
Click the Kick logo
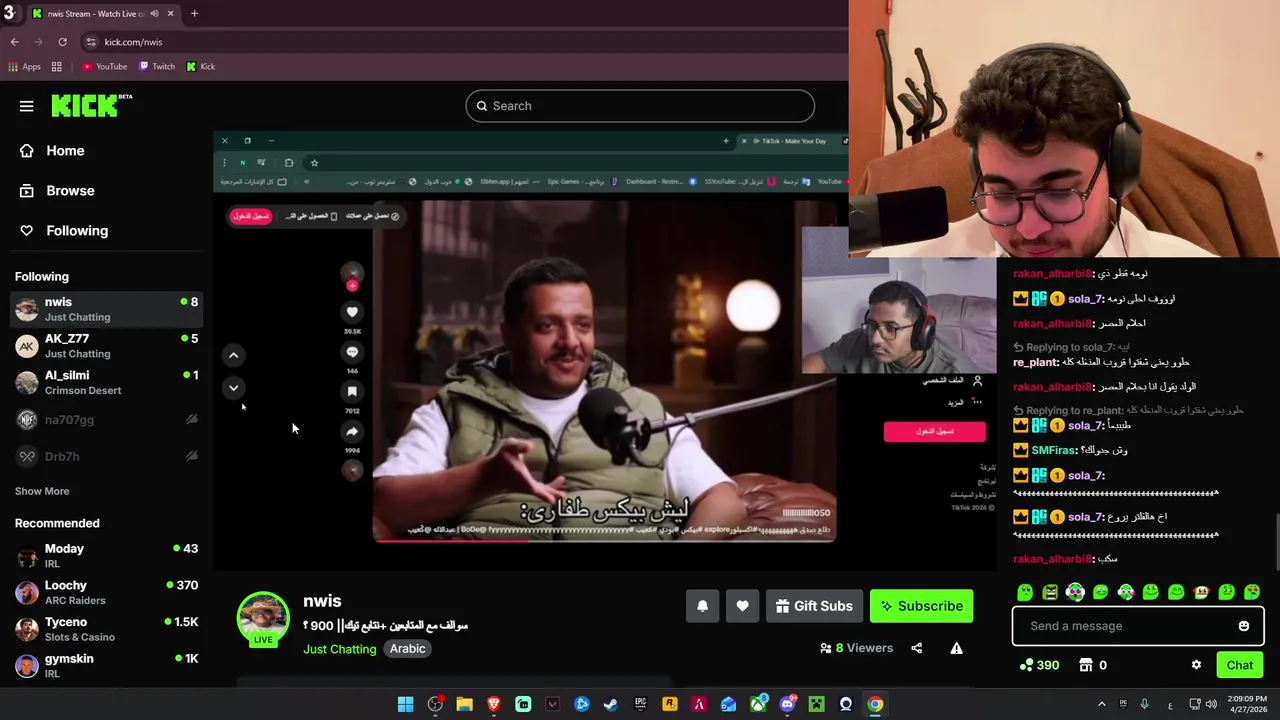(91, 105)
